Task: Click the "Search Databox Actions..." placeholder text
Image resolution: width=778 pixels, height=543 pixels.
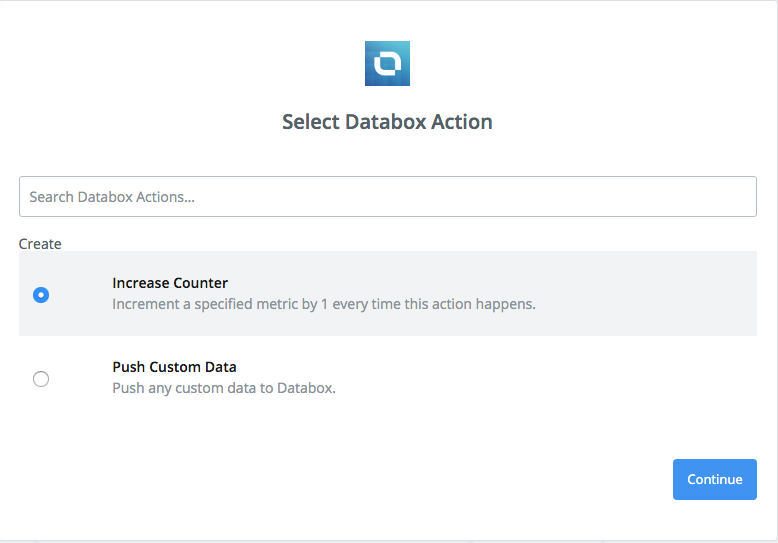Action: [x=112, y=197]
